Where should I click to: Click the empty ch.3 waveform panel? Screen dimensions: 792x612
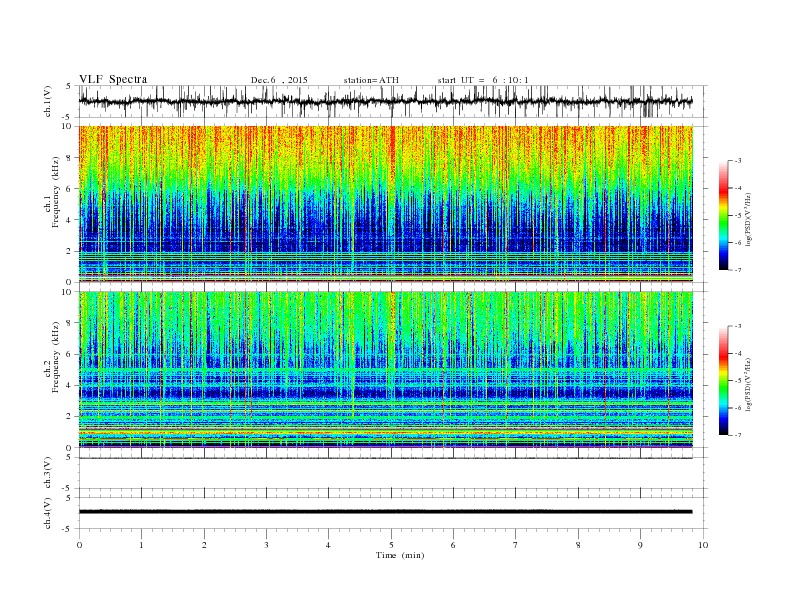(x=392, y=473)
